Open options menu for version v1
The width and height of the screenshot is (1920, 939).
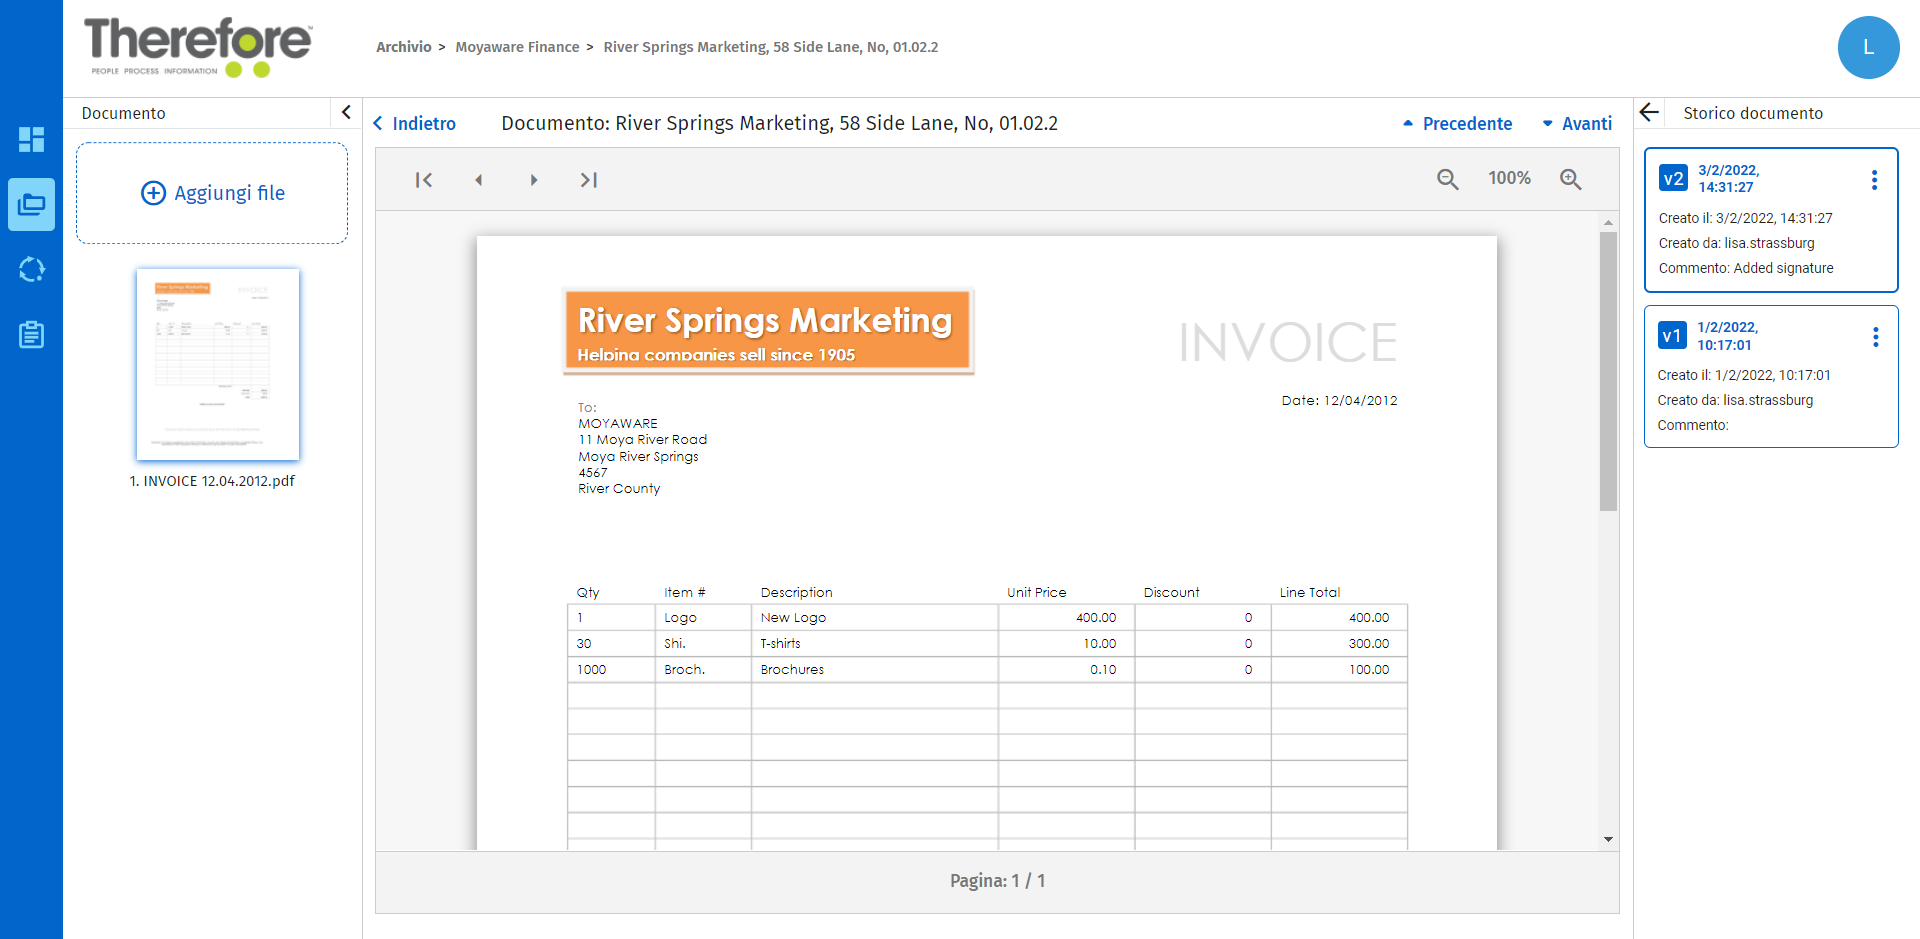coord(1875,337)
